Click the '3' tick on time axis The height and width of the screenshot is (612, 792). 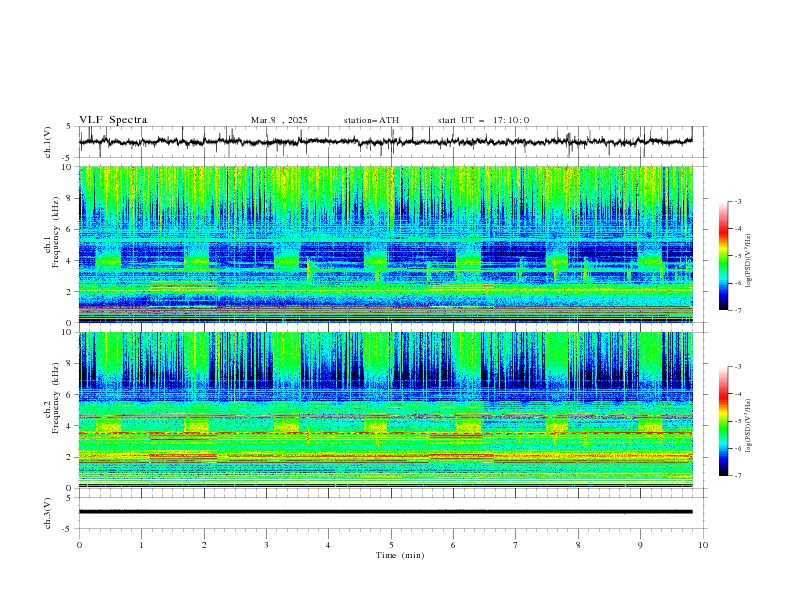pos(266,545)
